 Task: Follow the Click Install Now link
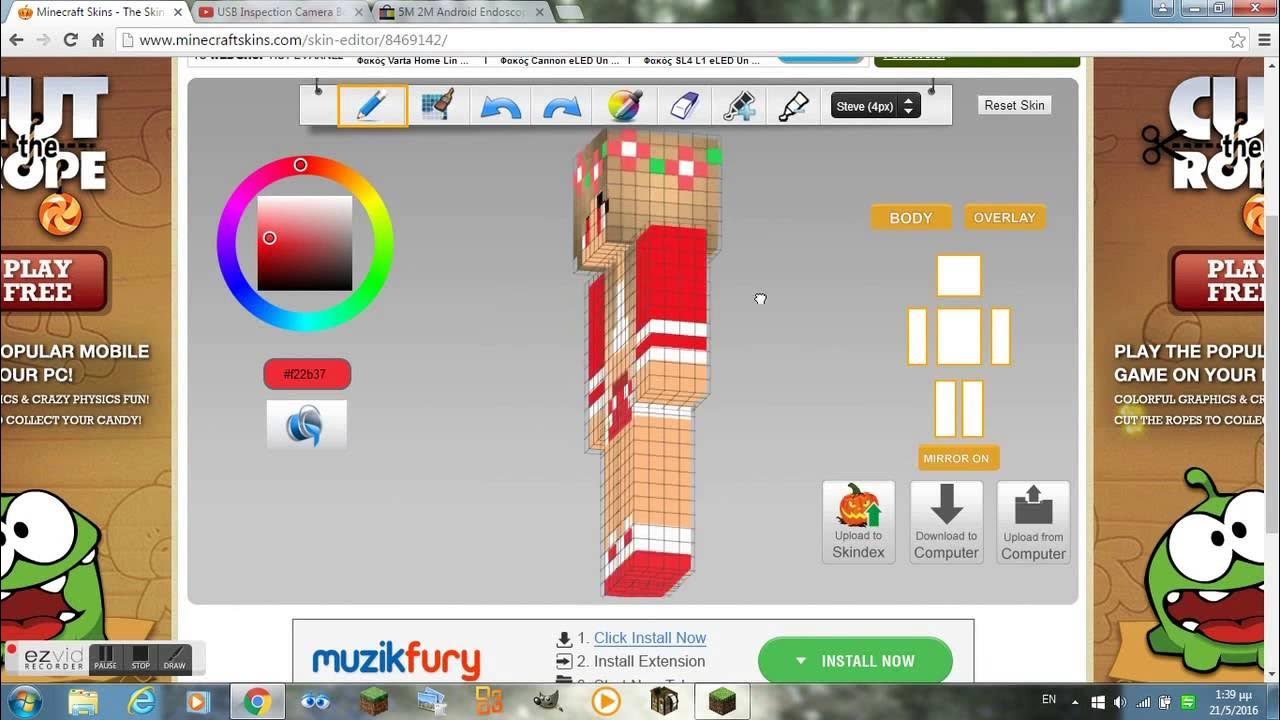pyautogui.click(x=650, y=638)
